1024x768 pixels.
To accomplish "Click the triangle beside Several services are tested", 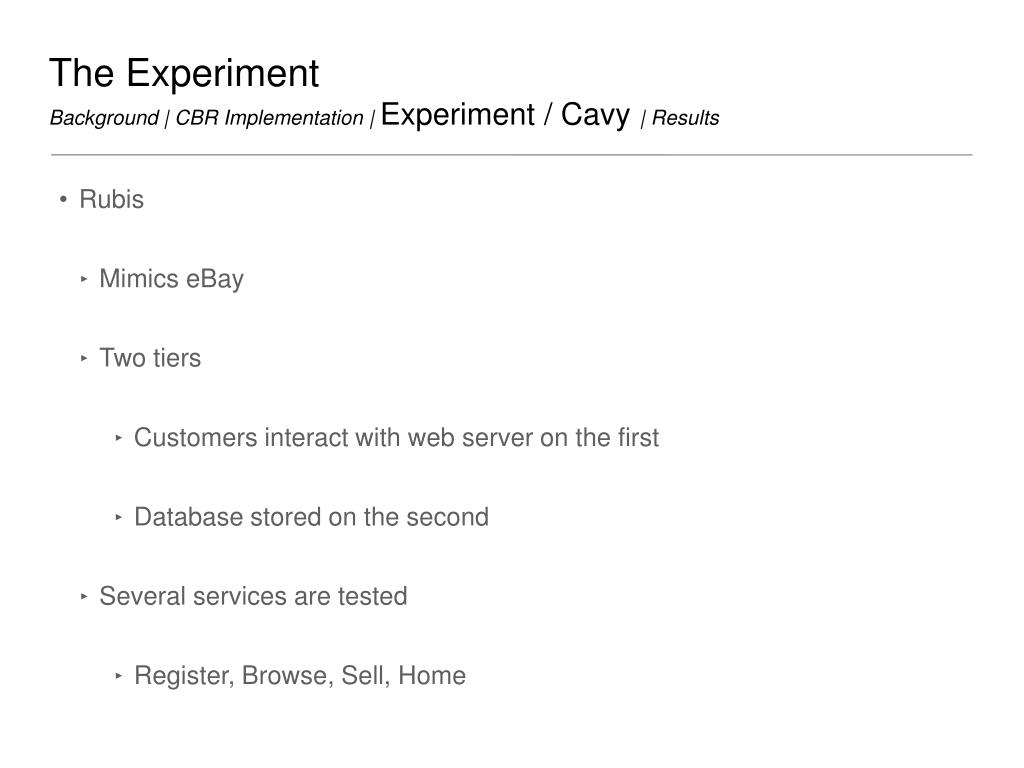I will pos(84,596).
